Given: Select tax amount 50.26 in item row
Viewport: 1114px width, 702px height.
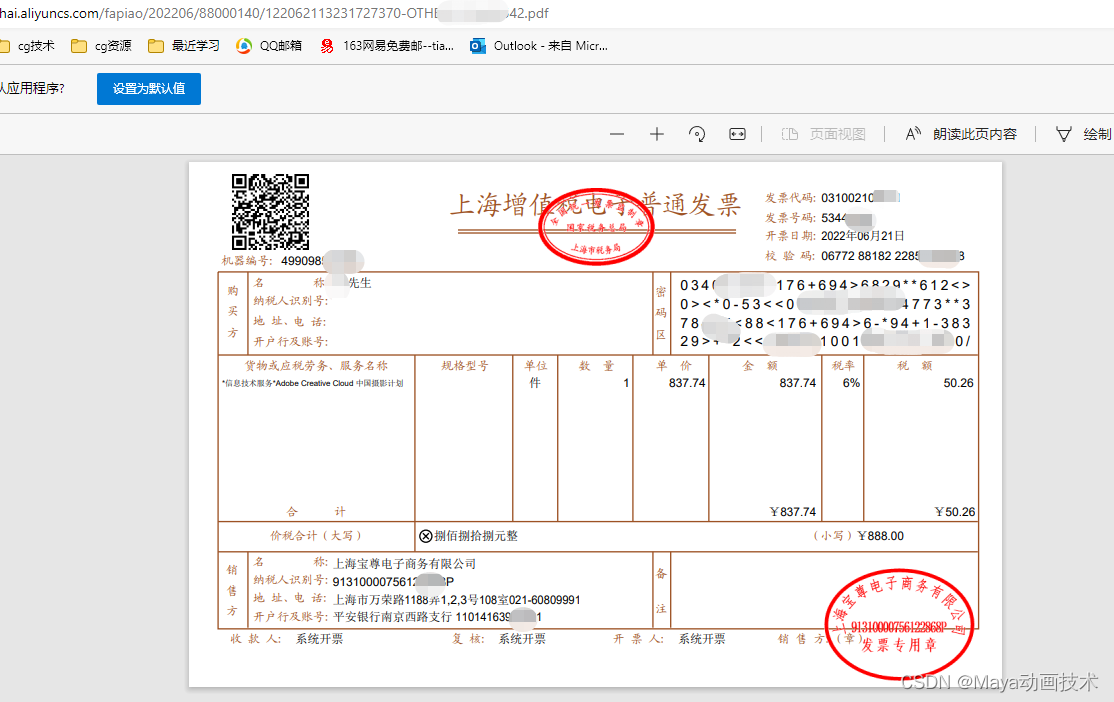Looking at the screenshot, I should click(958, 383).
